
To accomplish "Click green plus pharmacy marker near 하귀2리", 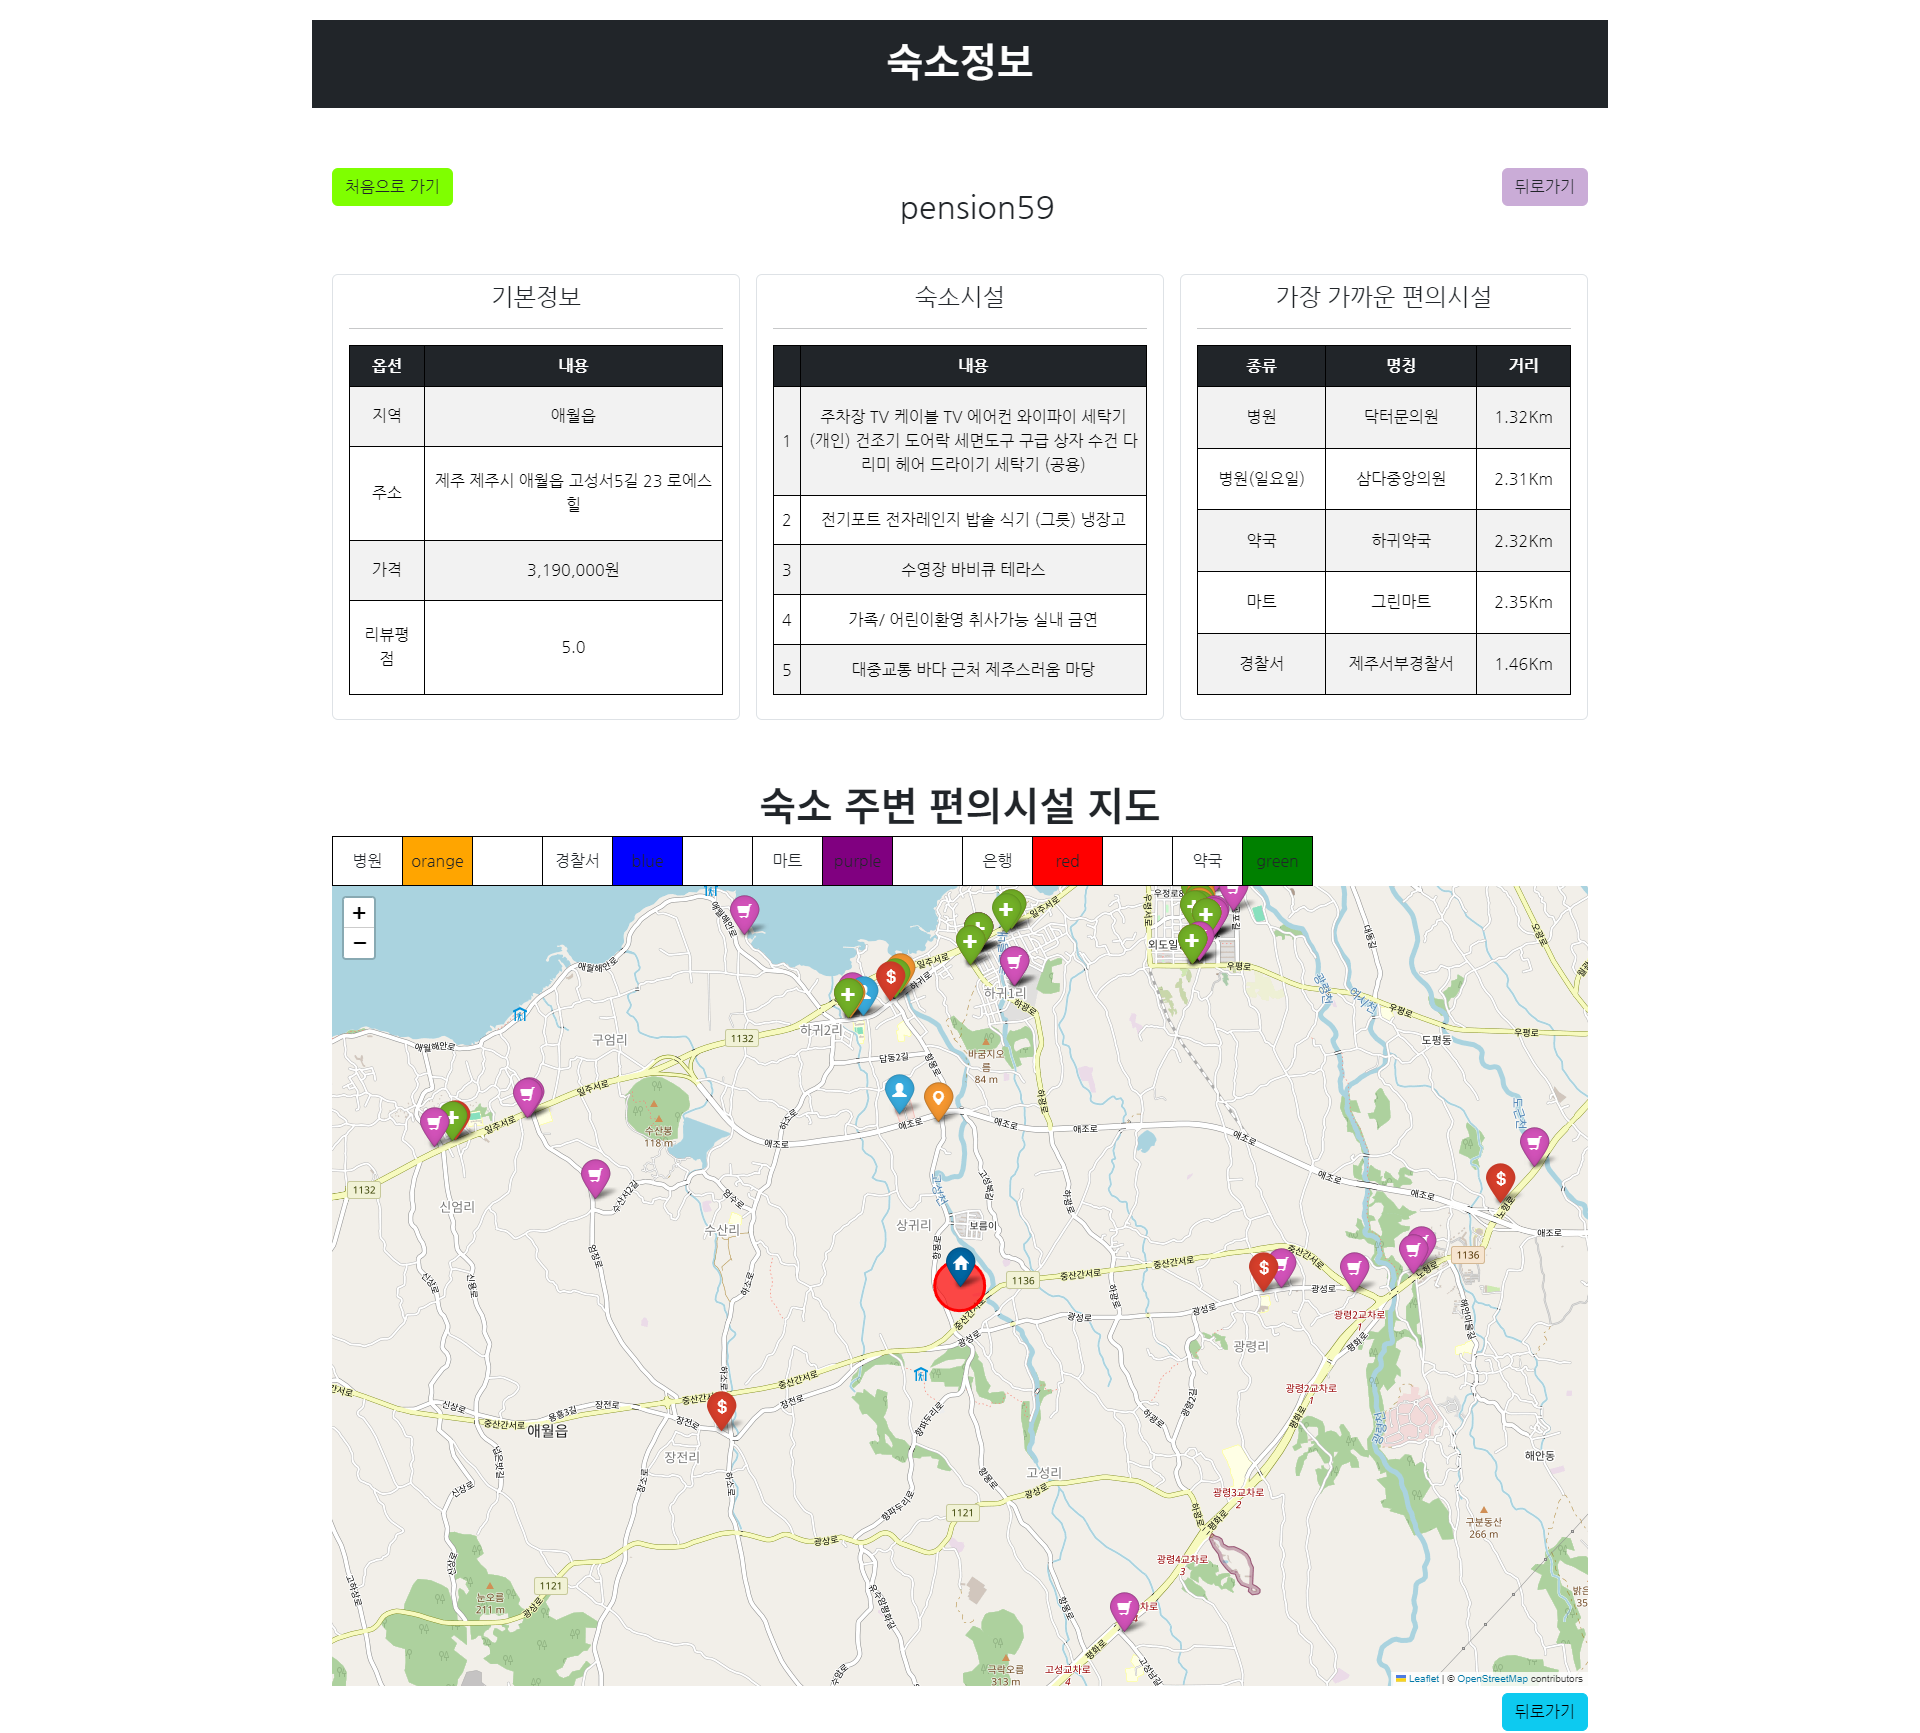I will coord(848,995).
